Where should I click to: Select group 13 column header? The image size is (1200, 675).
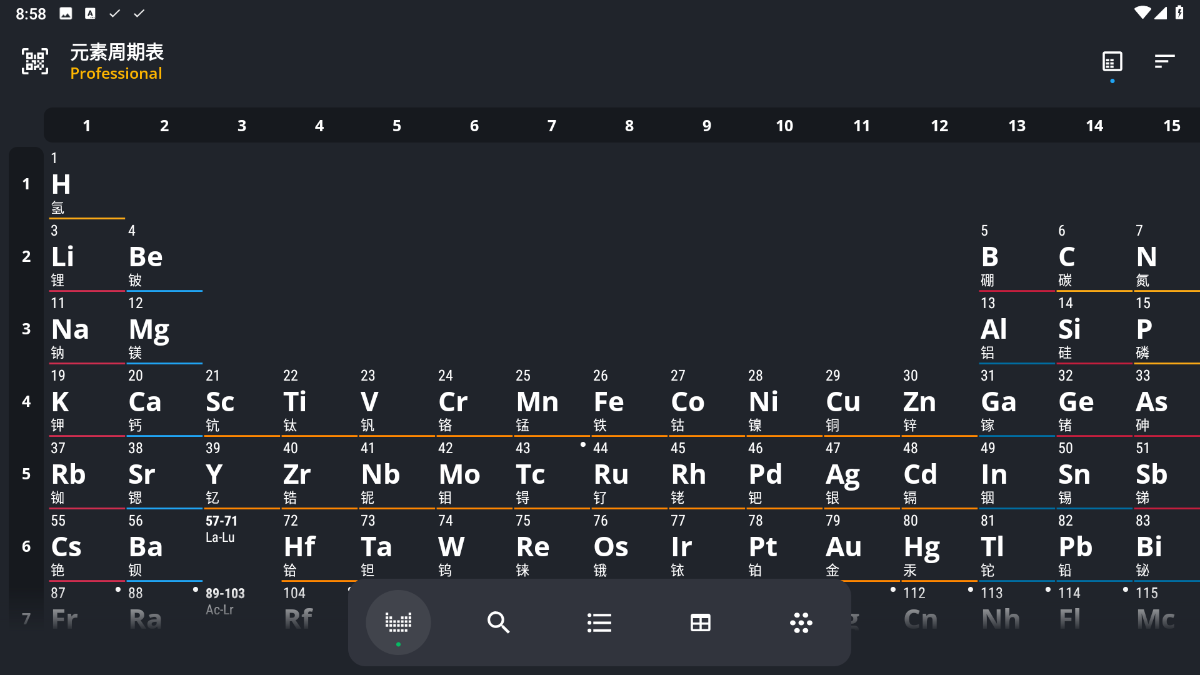pos(1017,126)
